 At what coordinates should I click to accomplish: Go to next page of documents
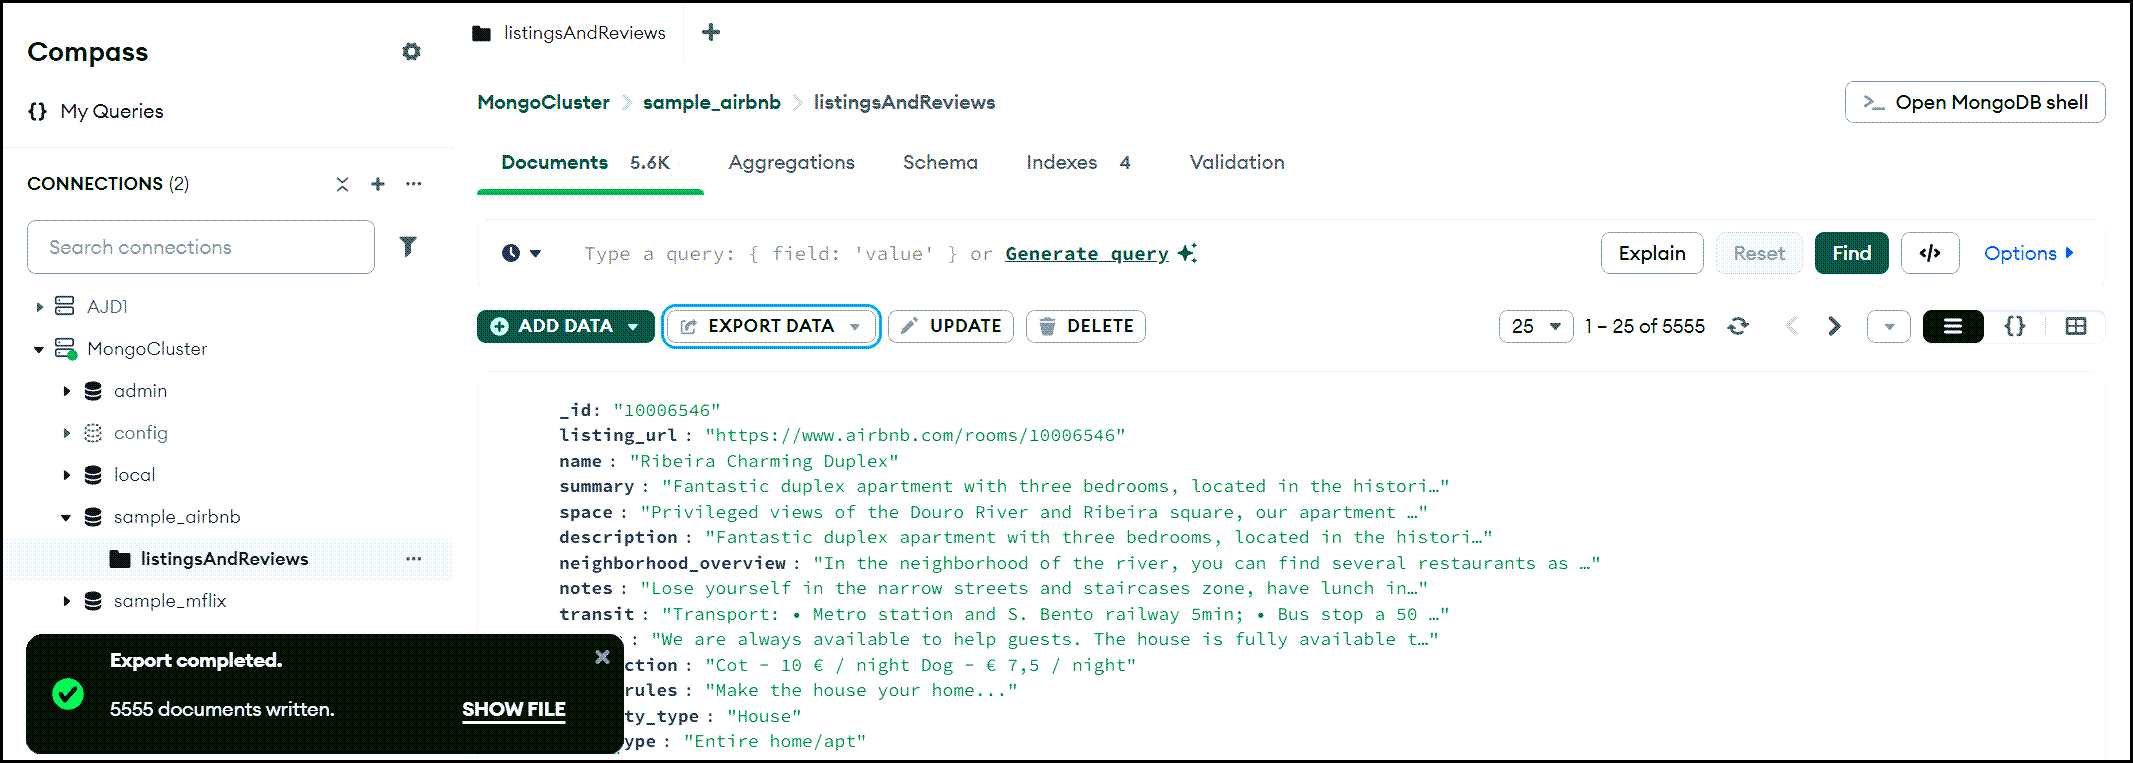[x=1834, y=326]
